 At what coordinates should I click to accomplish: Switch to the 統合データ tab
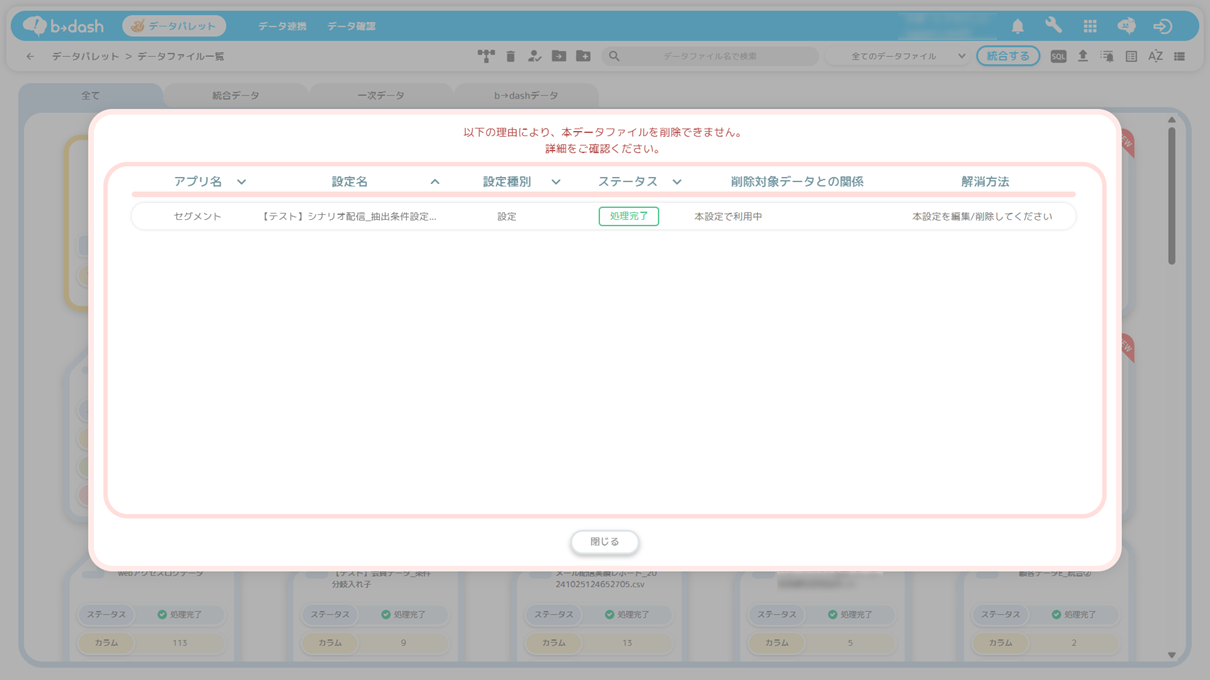(235, 96)
